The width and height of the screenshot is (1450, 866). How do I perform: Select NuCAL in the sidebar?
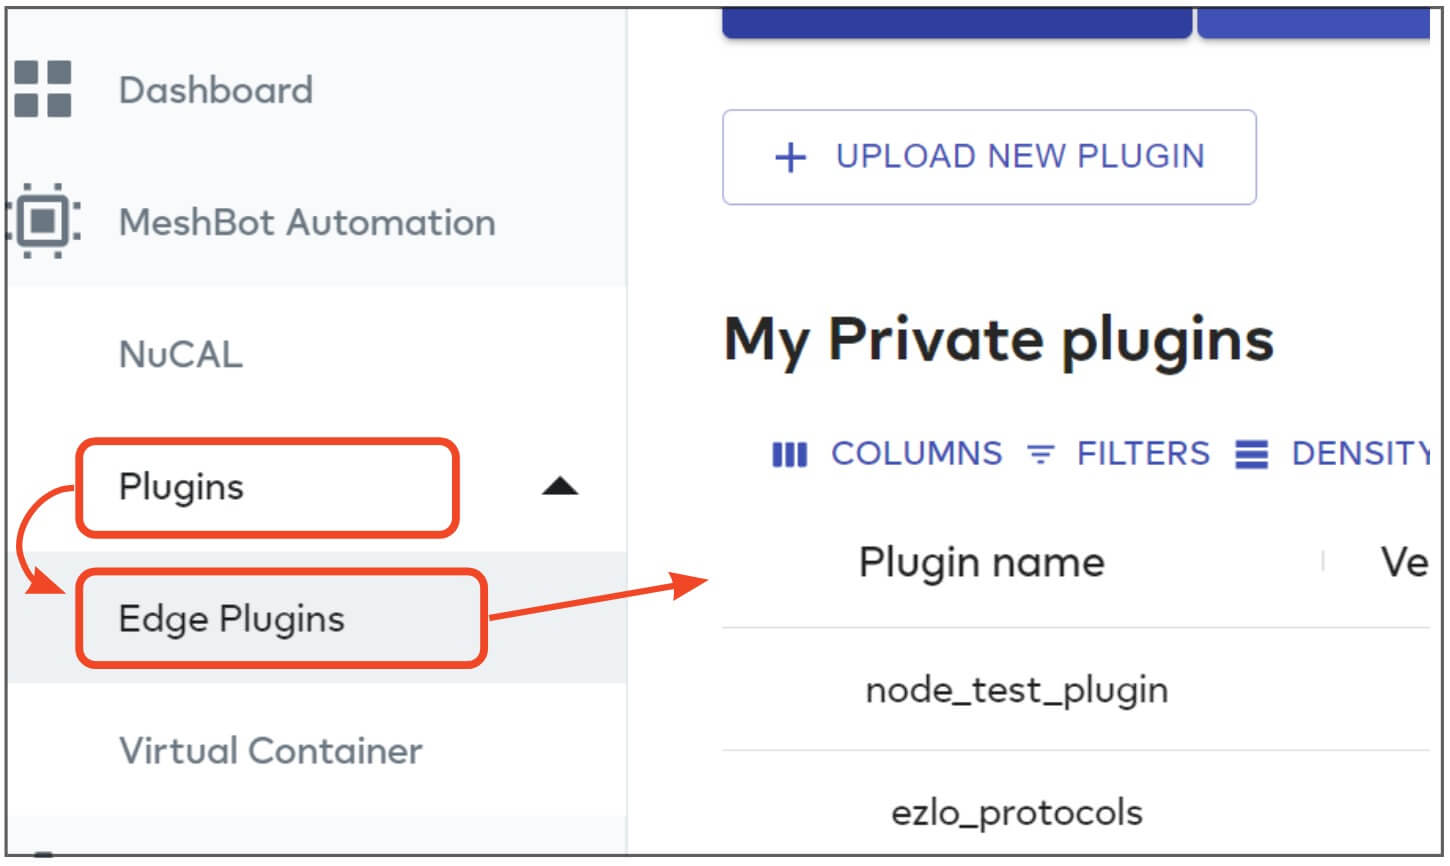click(181, 354)
